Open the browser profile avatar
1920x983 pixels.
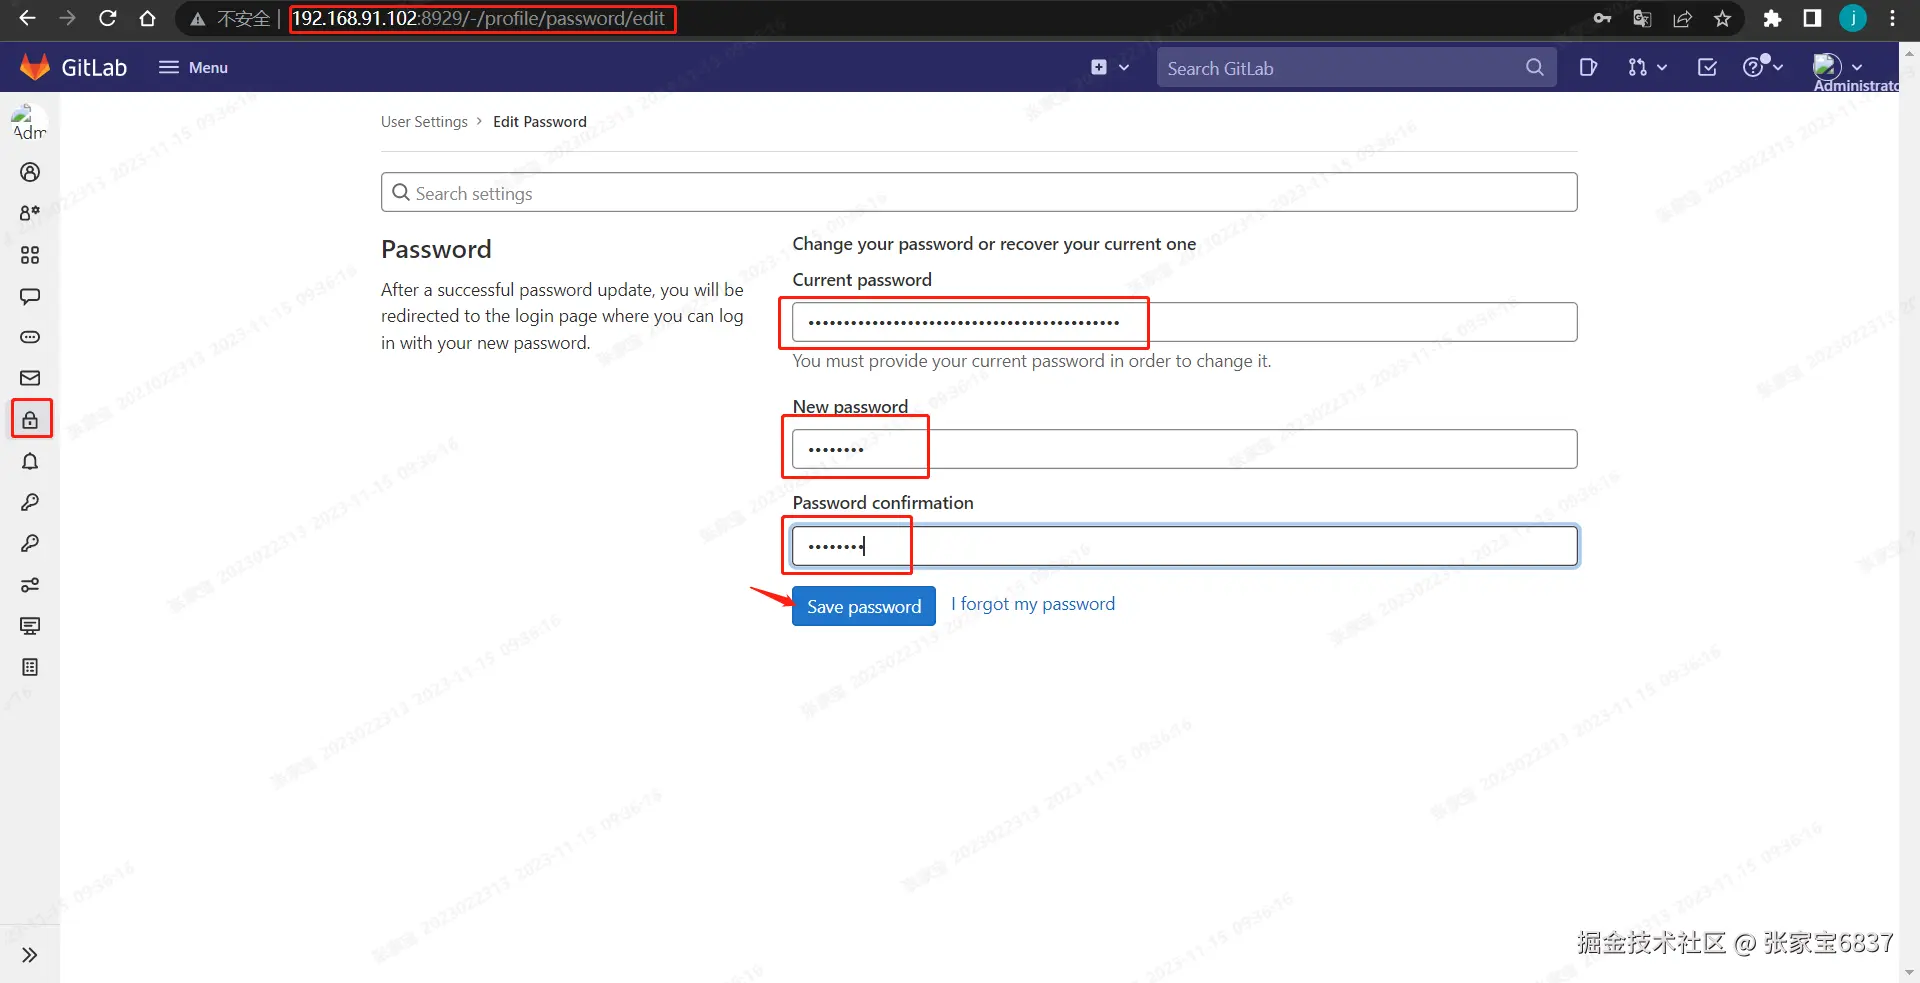pos(1853,18)
